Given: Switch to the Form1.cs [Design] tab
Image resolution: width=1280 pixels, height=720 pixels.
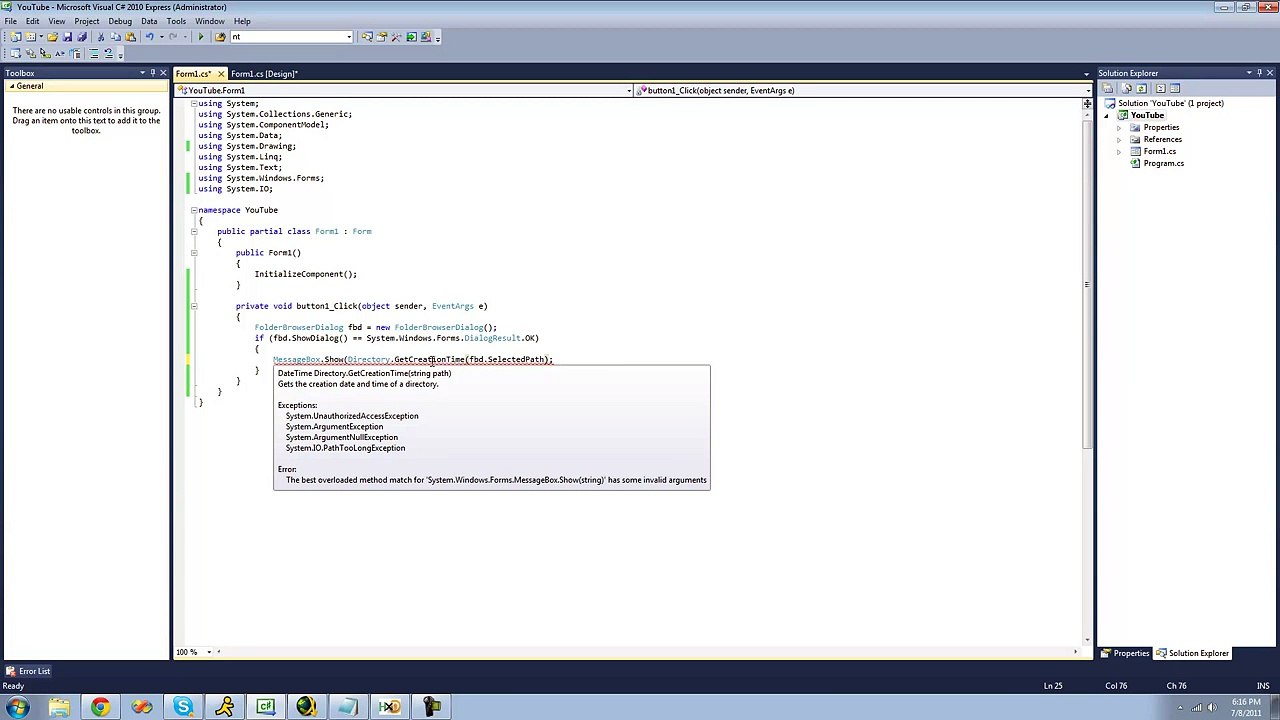Looking at the screenshot, I should point(264,74).
